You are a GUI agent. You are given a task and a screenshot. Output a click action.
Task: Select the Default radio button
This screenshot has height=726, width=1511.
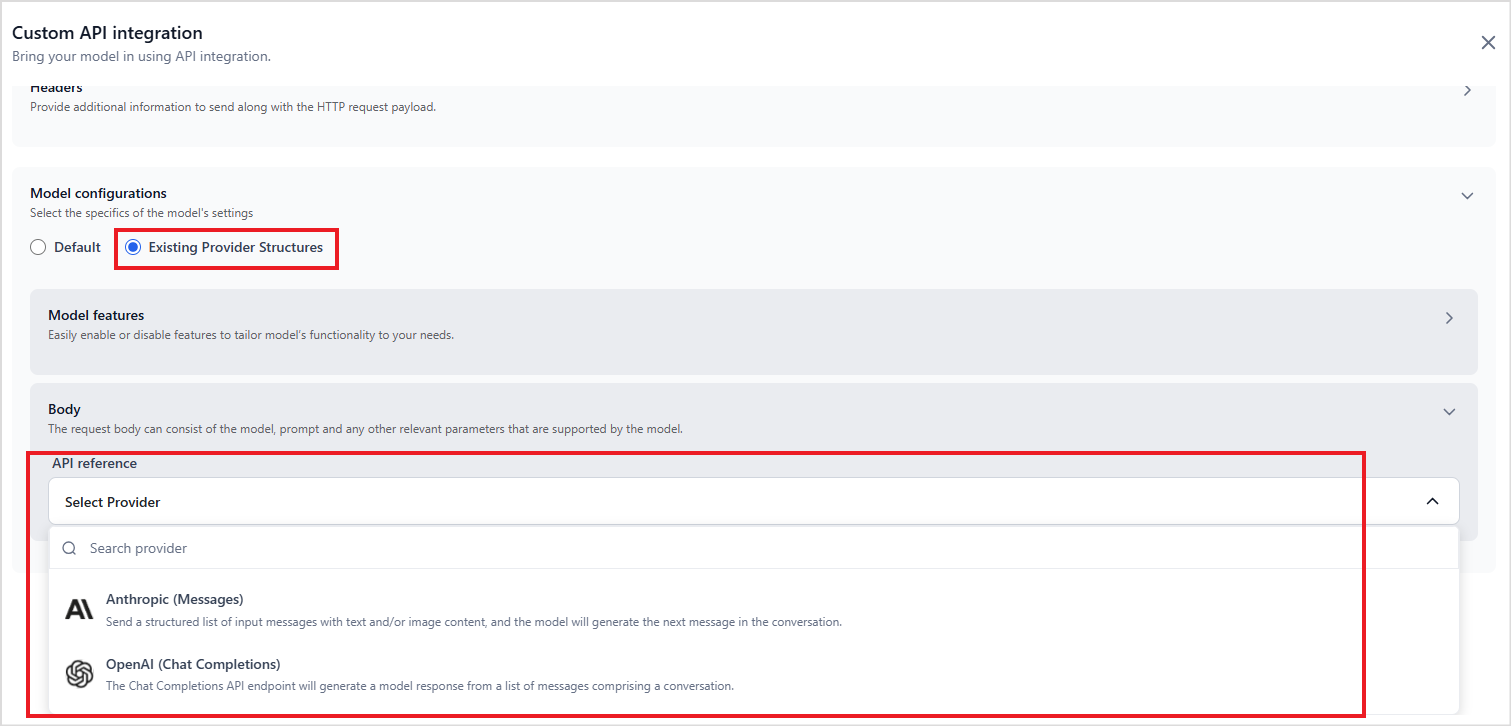pyautogui.click(x=38, y=247)
